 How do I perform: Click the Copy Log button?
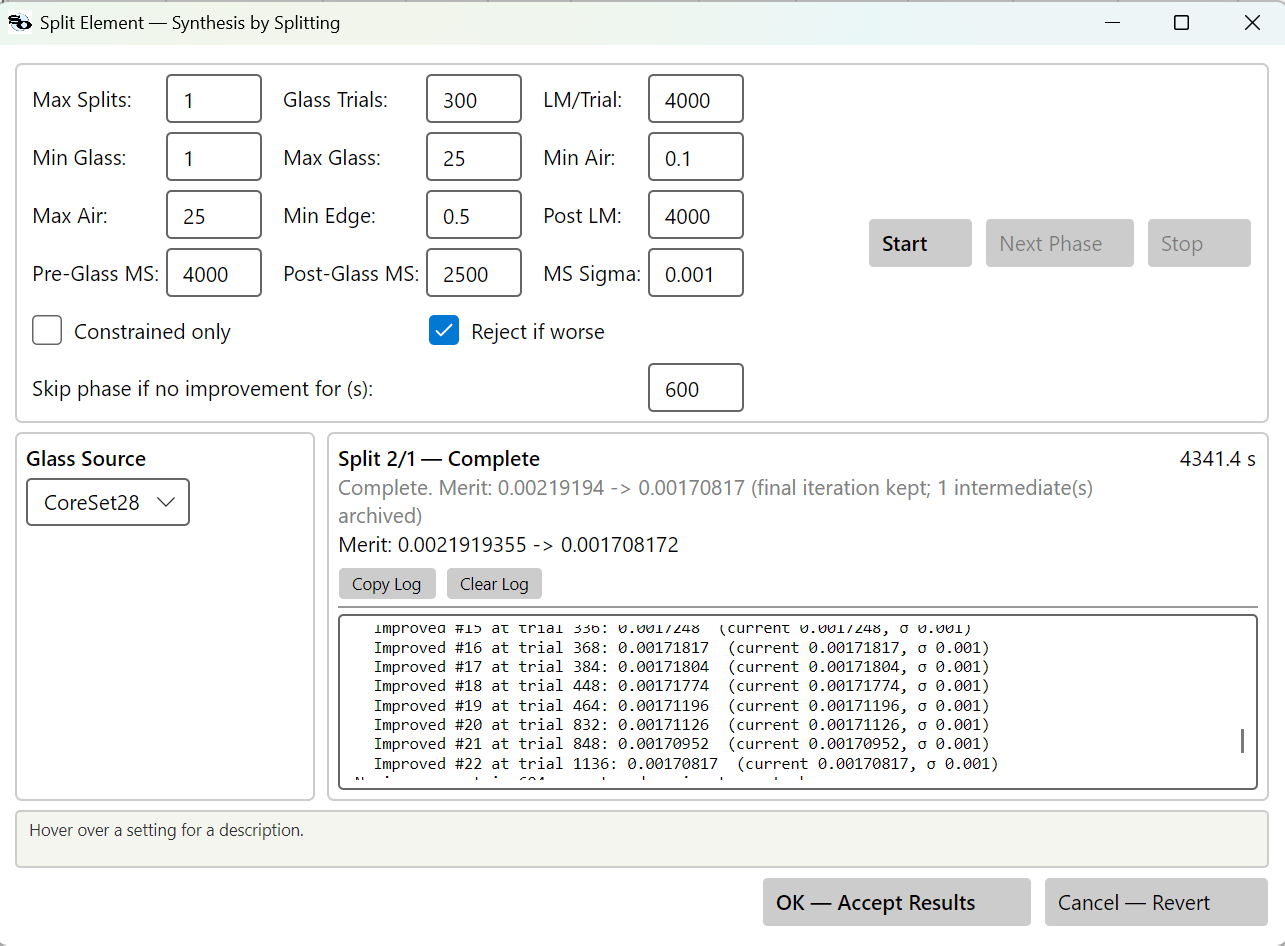point(387,584)
